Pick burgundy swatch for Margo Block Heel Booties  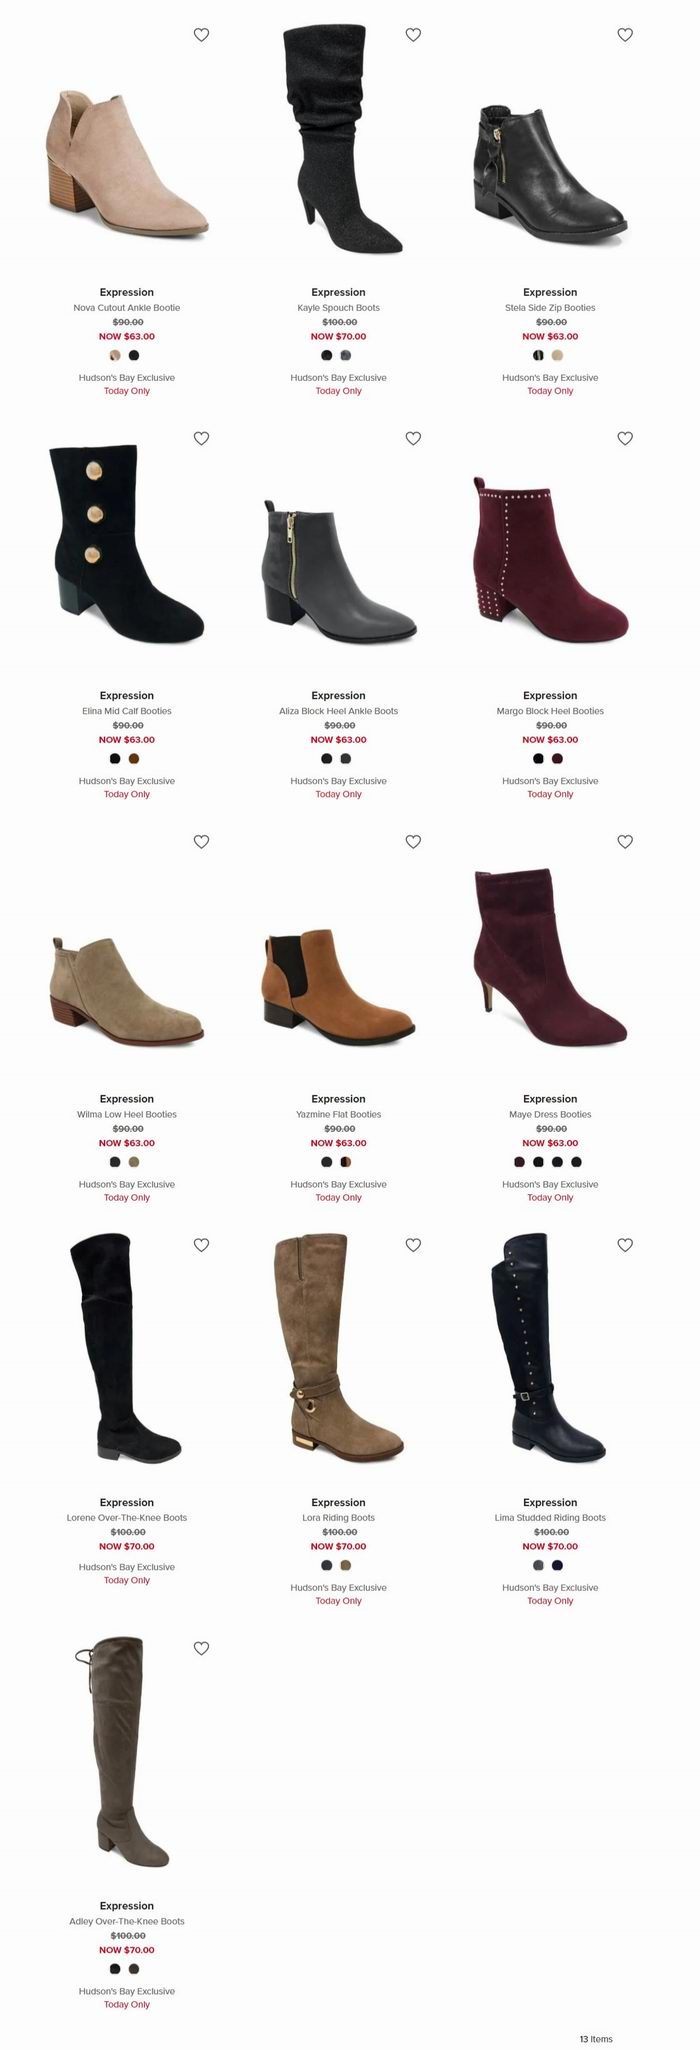coord(558,758)
